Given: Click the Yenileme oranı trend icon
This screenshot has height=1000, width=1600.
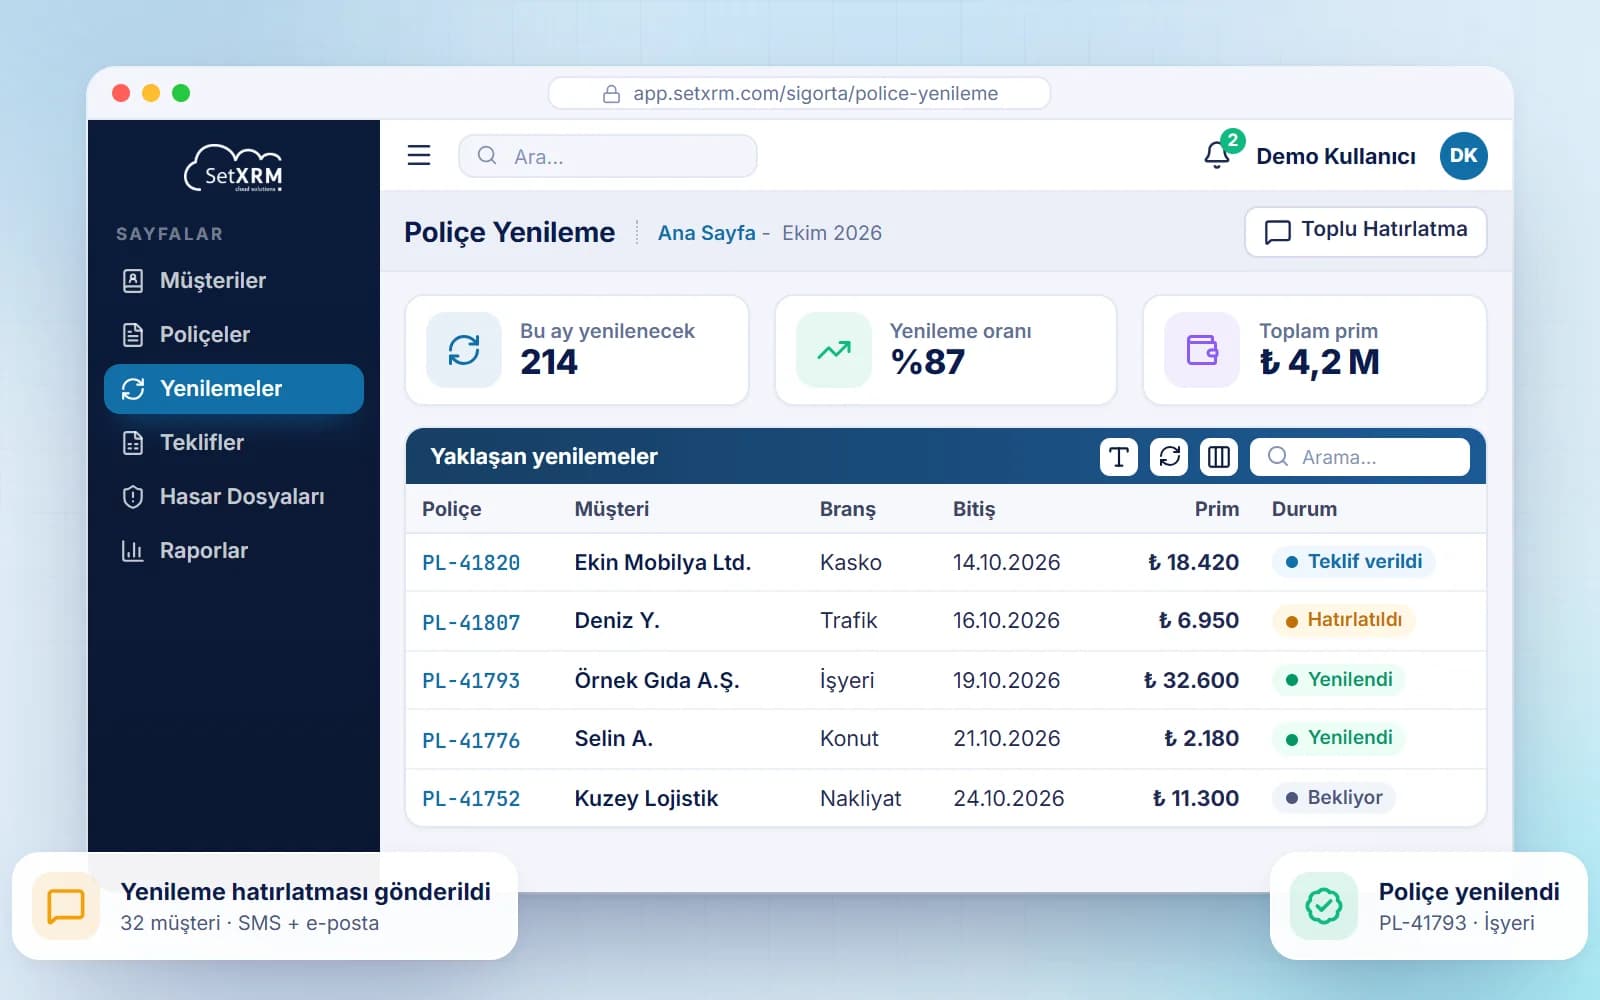Looking at the screenshot, I should tap(834, 350).
